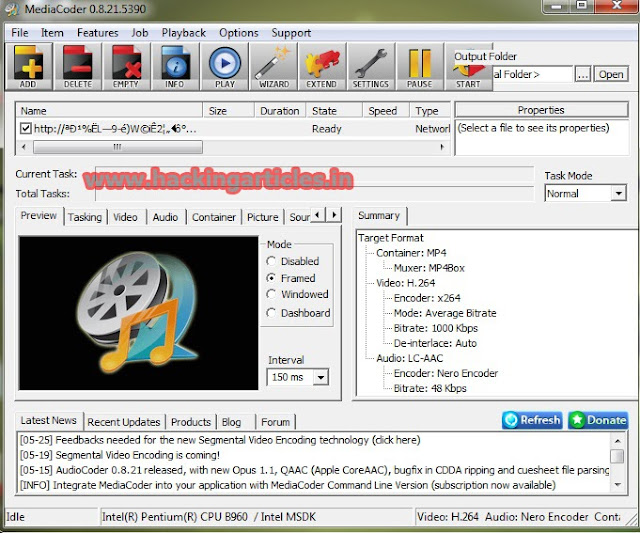
Task: Select the Summary tab
Action: 379,215
